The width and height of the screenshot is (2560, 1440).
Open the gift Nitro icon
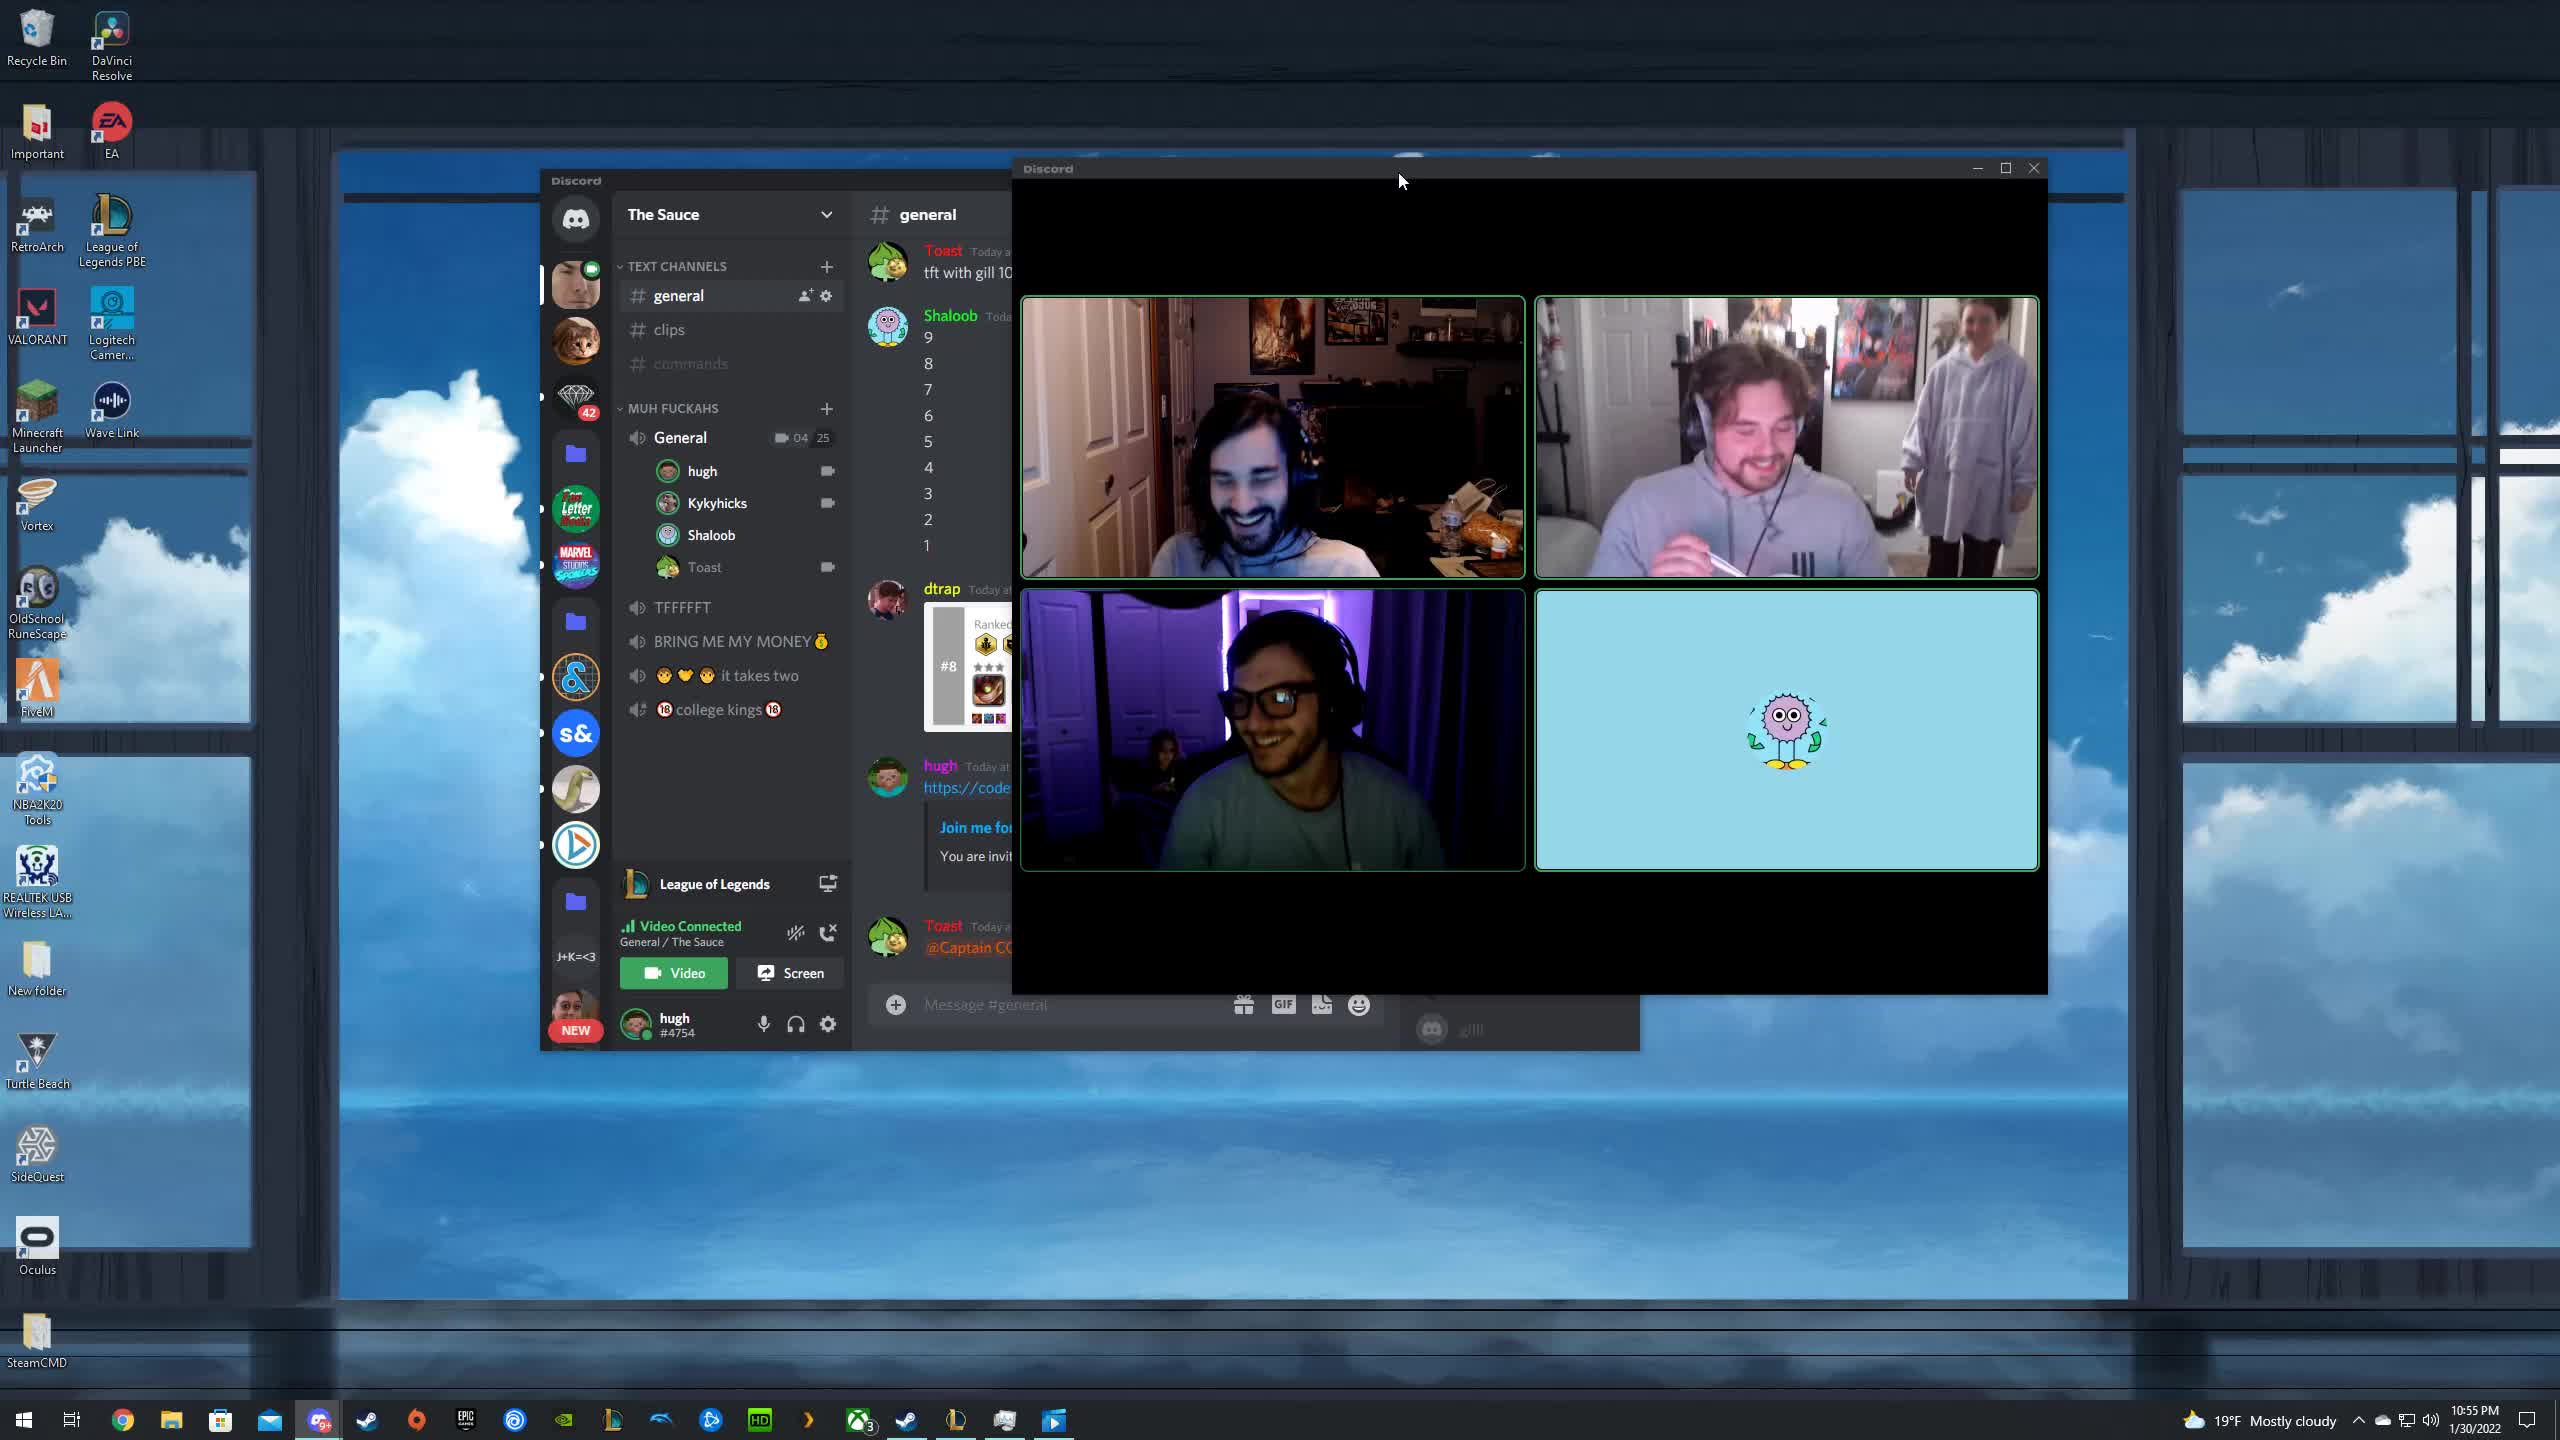[1243, 1005]
